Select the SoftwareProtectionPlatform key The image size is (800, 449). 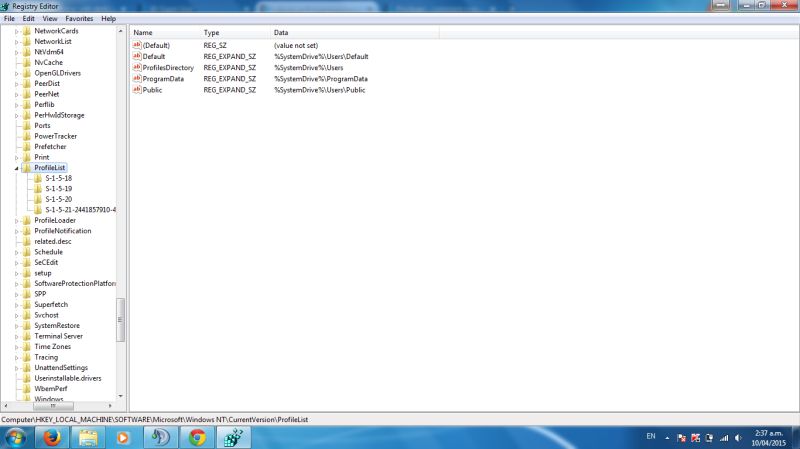point(74,283)
